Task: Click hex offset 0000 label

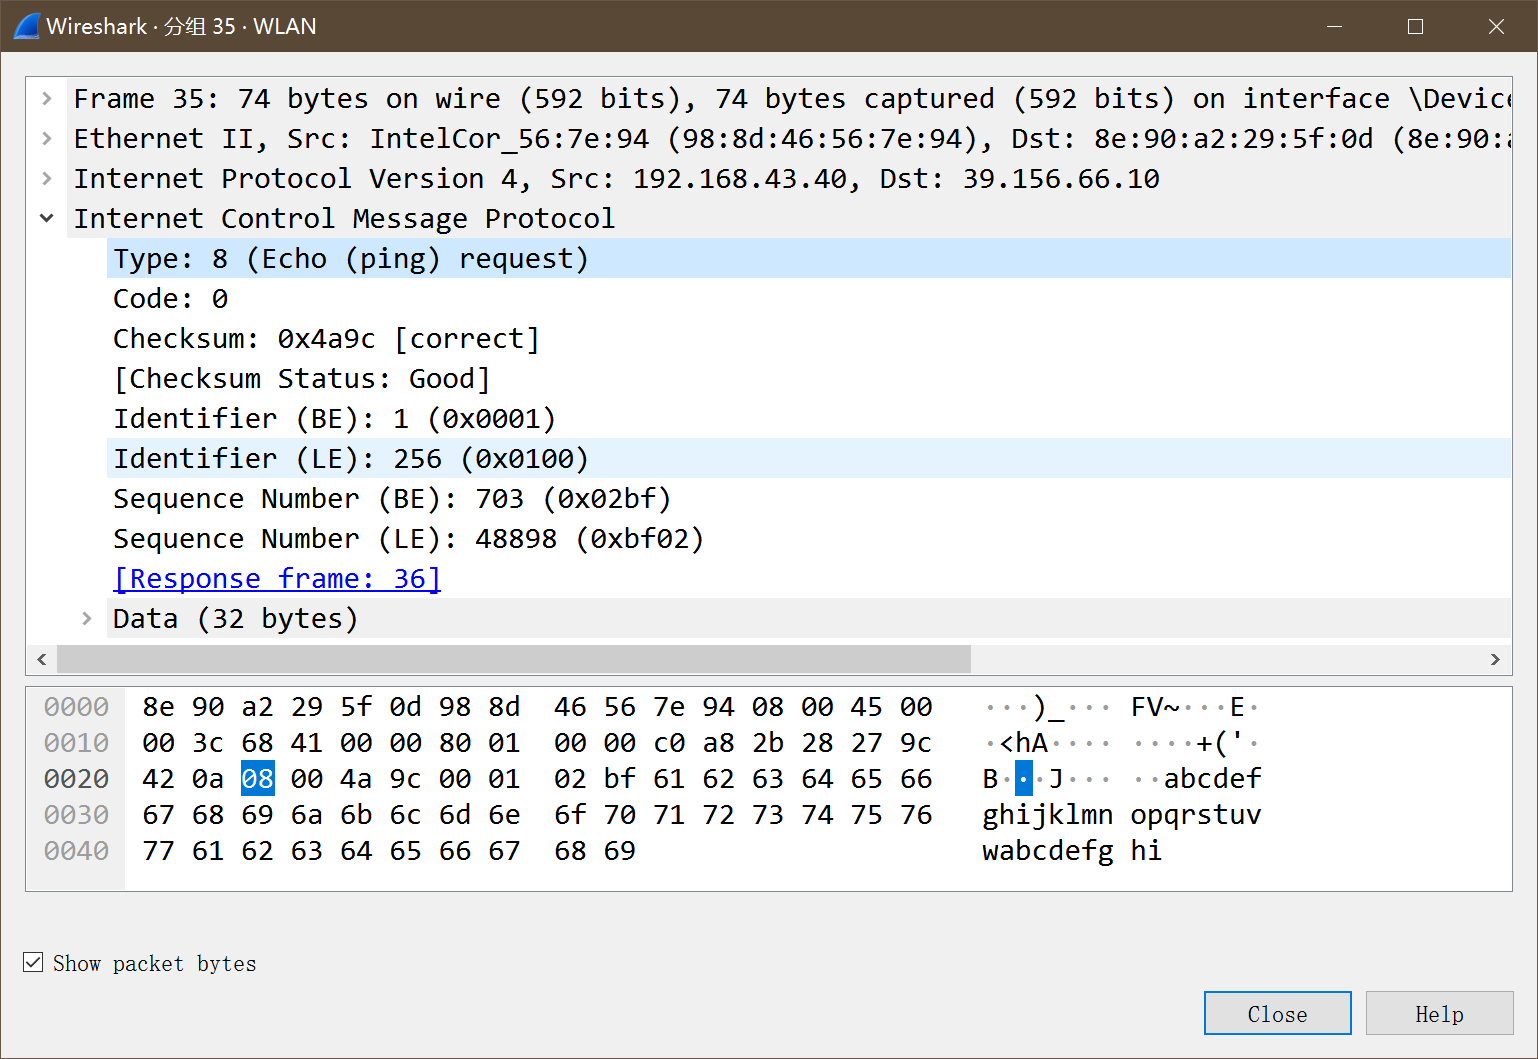Action: click(76, 706)
